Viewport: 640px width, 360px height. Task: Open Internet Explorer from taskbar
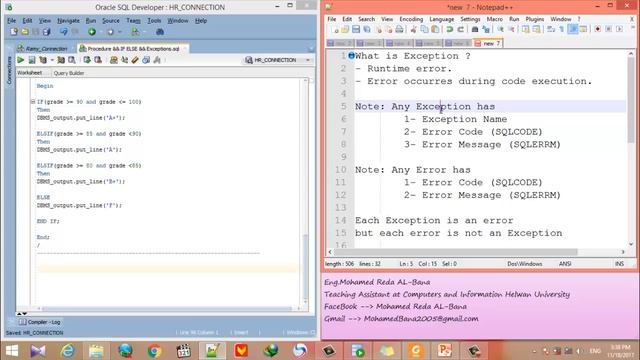pos(67,351)
